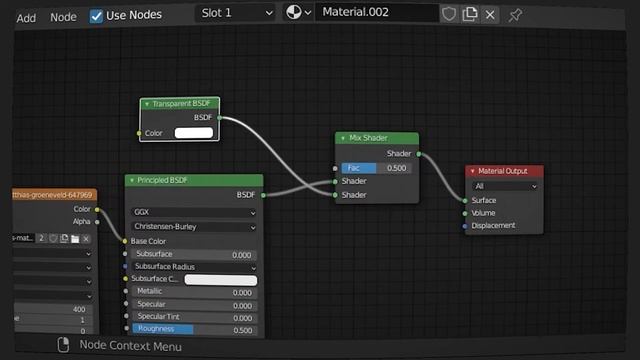The width and height of the screenshot is (640, 360).
Task: Click the image texture Alpha output socket
Action: (97, 222)
